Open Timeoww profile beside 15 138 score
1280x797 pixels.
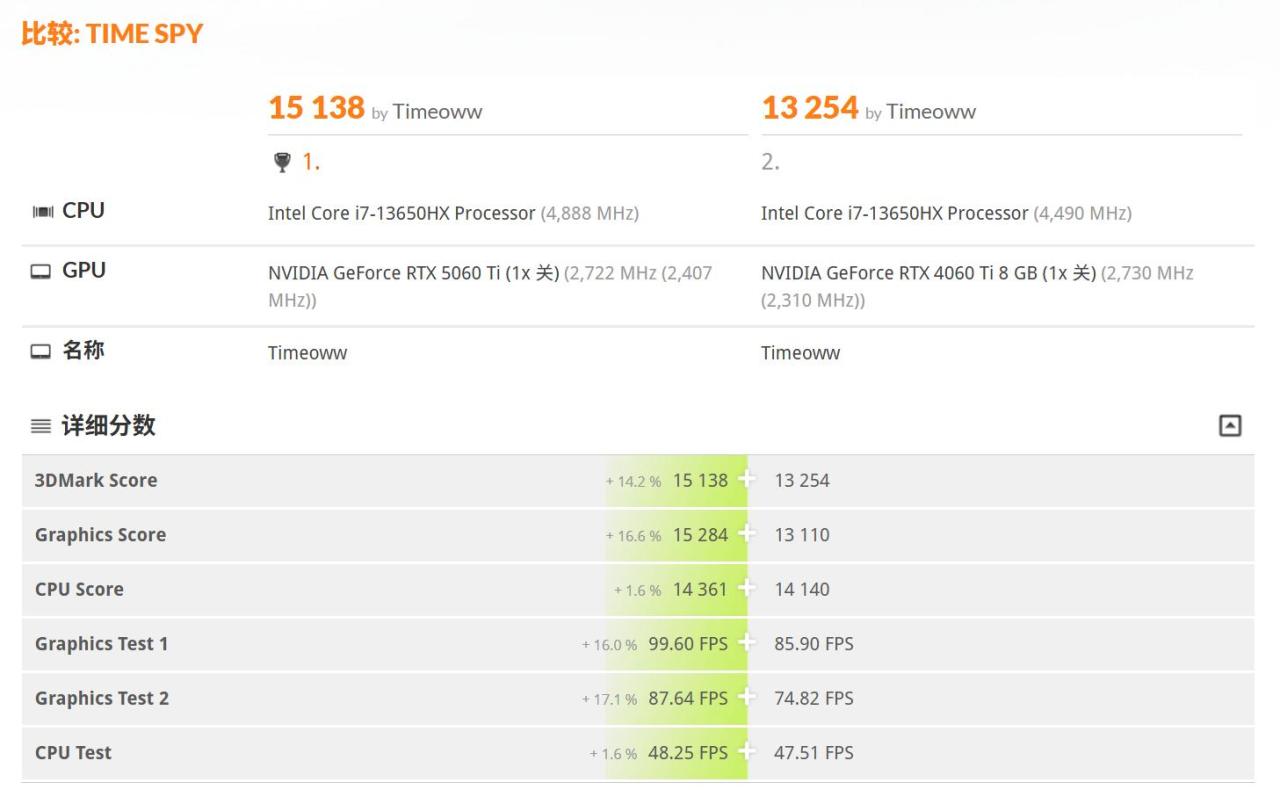click(437, 112)
